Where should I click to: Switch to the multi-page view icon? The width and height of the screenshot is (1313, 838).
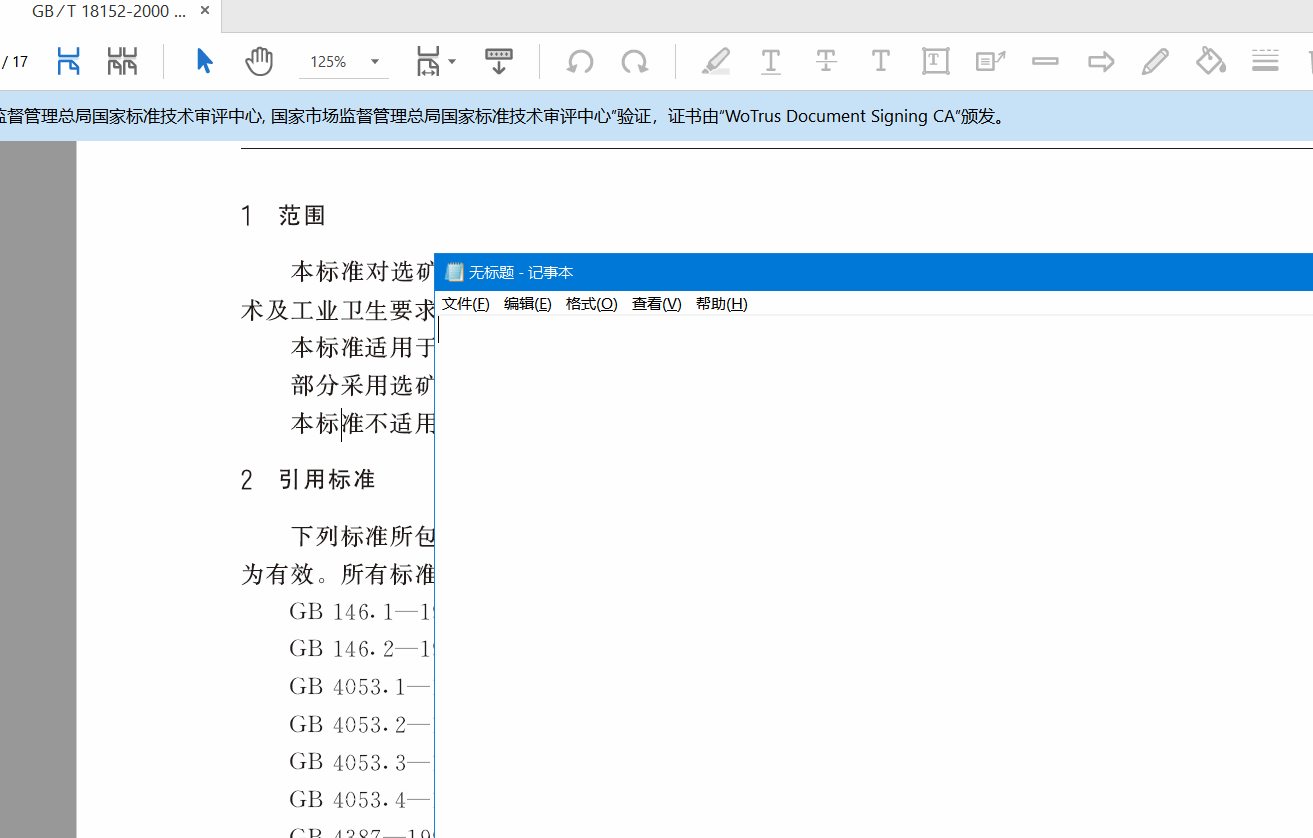pyautogui.click(x=122, y=62)
